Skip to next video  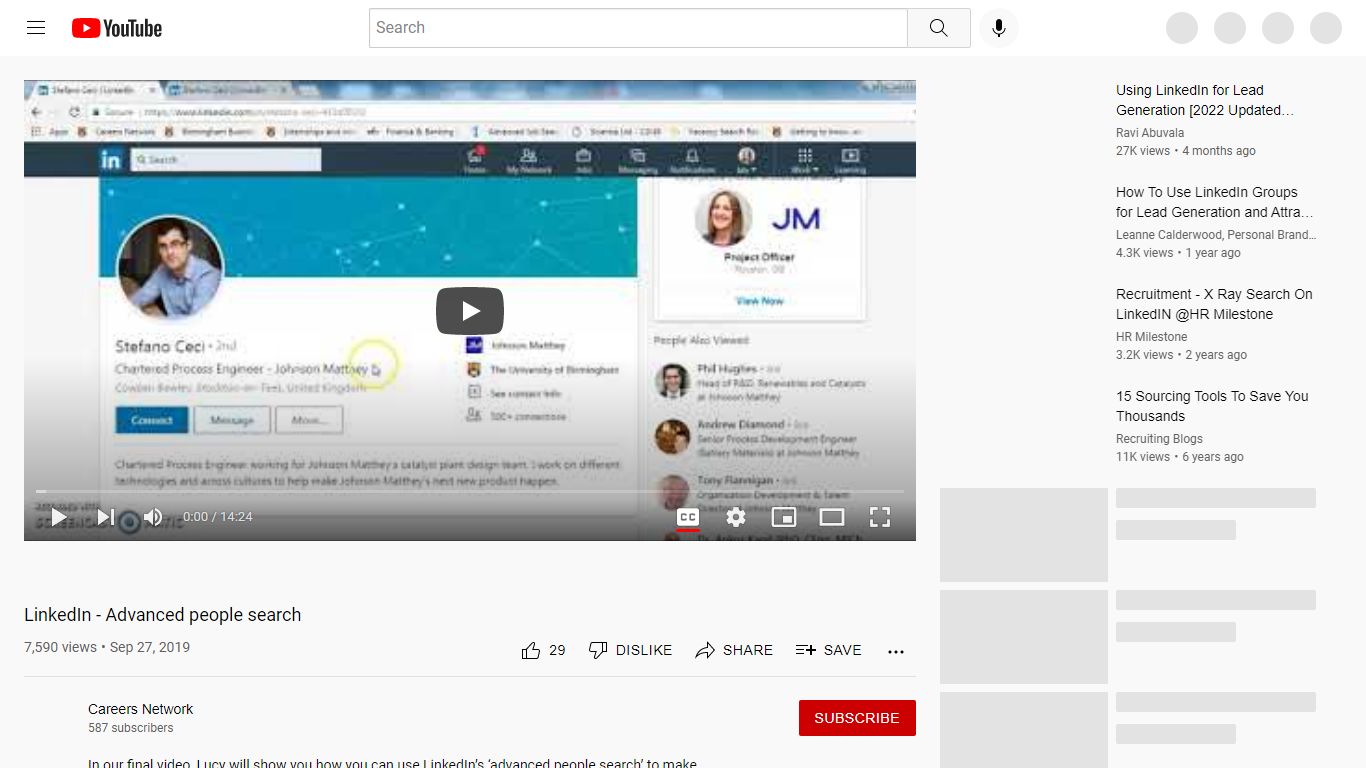106,517
